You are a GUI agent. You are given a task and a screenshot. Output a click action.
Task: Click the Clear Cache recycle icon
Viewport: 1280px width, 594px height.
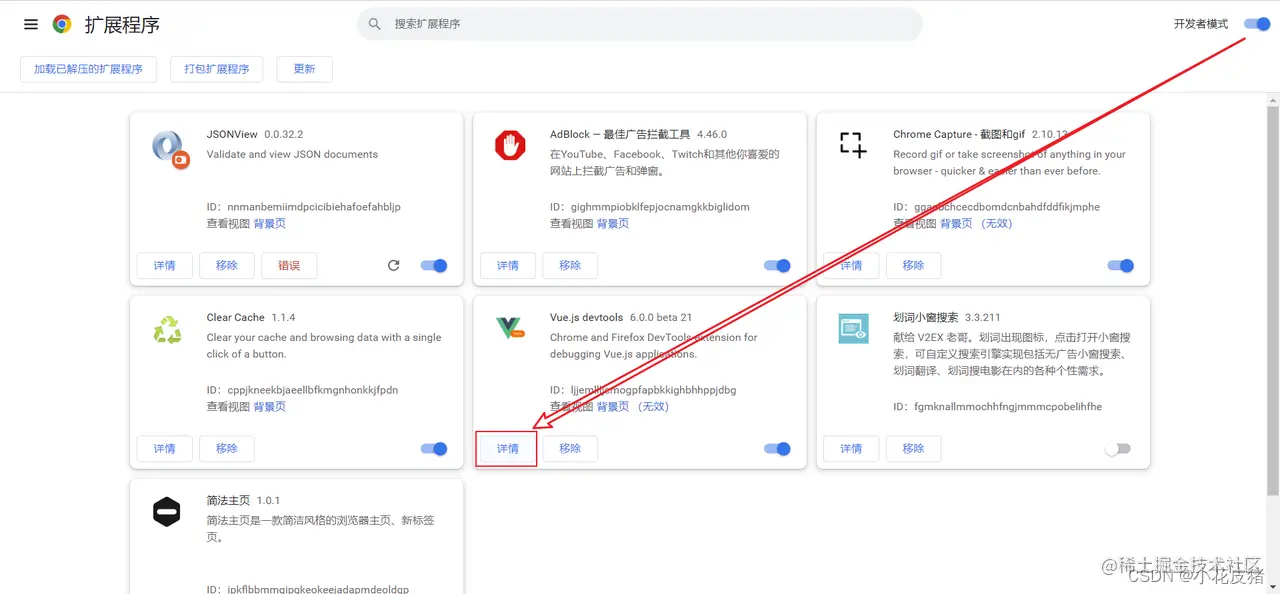[167, 328]
